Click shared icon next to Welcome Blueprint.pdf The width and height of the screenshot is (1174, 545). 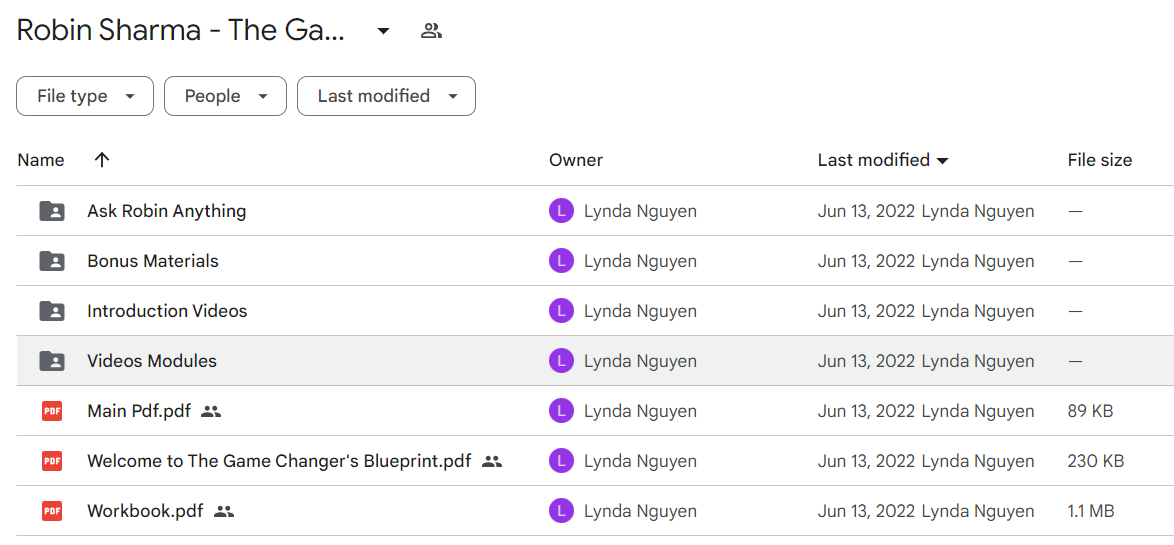(x=491, y=461)
